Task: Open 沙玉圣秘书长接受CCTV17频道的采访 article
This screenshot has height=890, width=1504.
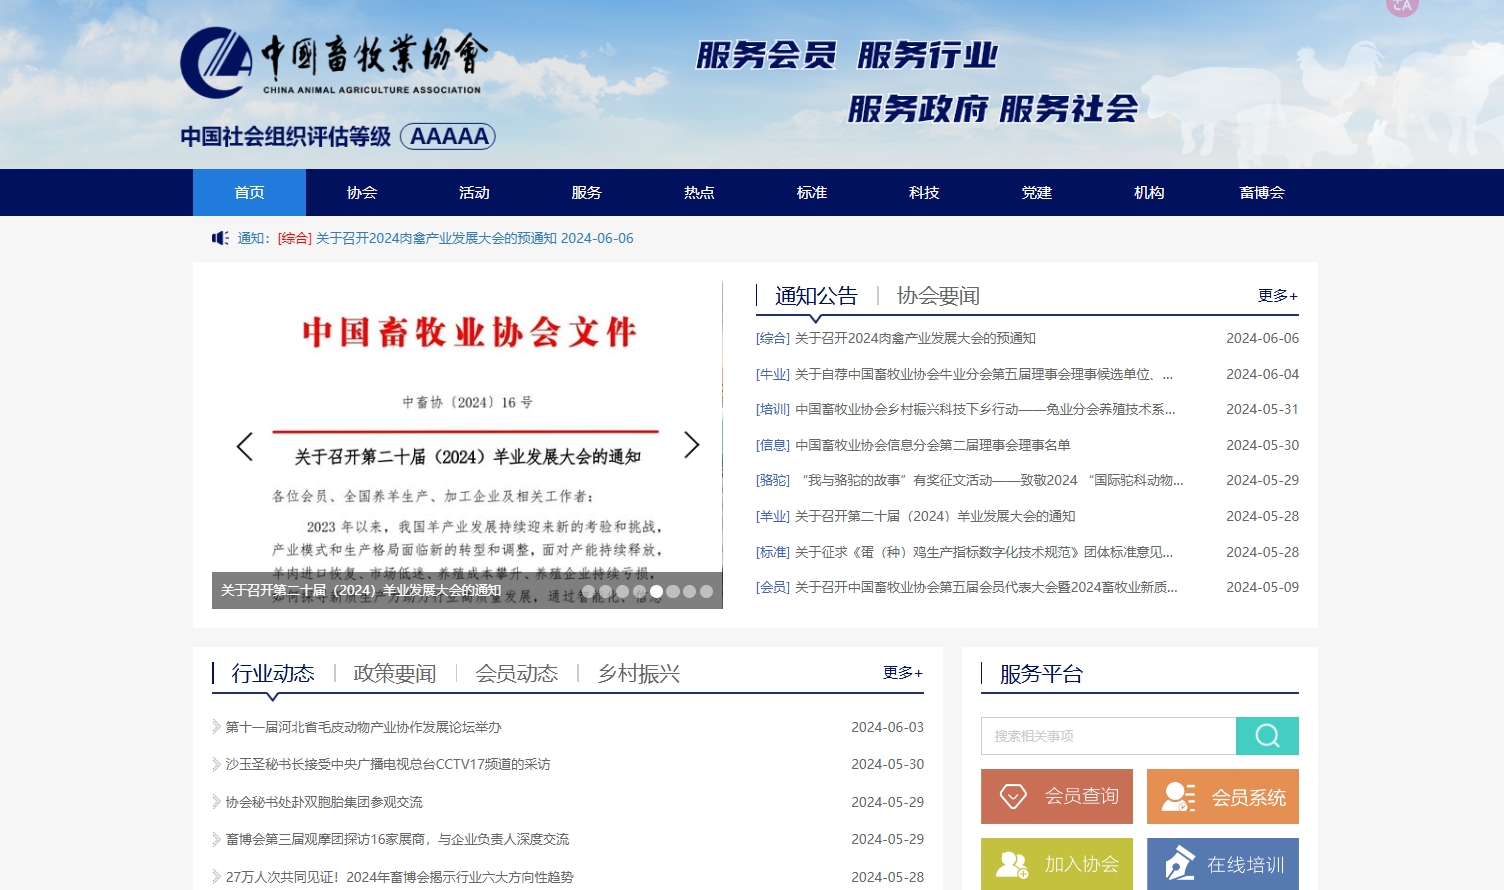Action: [x=388, y=764]
